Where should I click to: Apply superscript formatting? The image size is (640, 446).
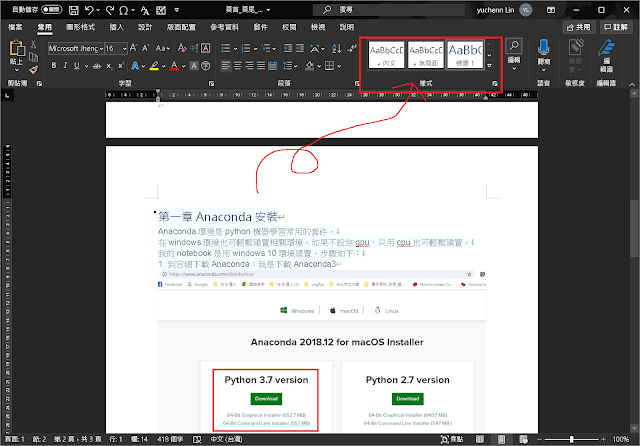click(x=121, y=66)
